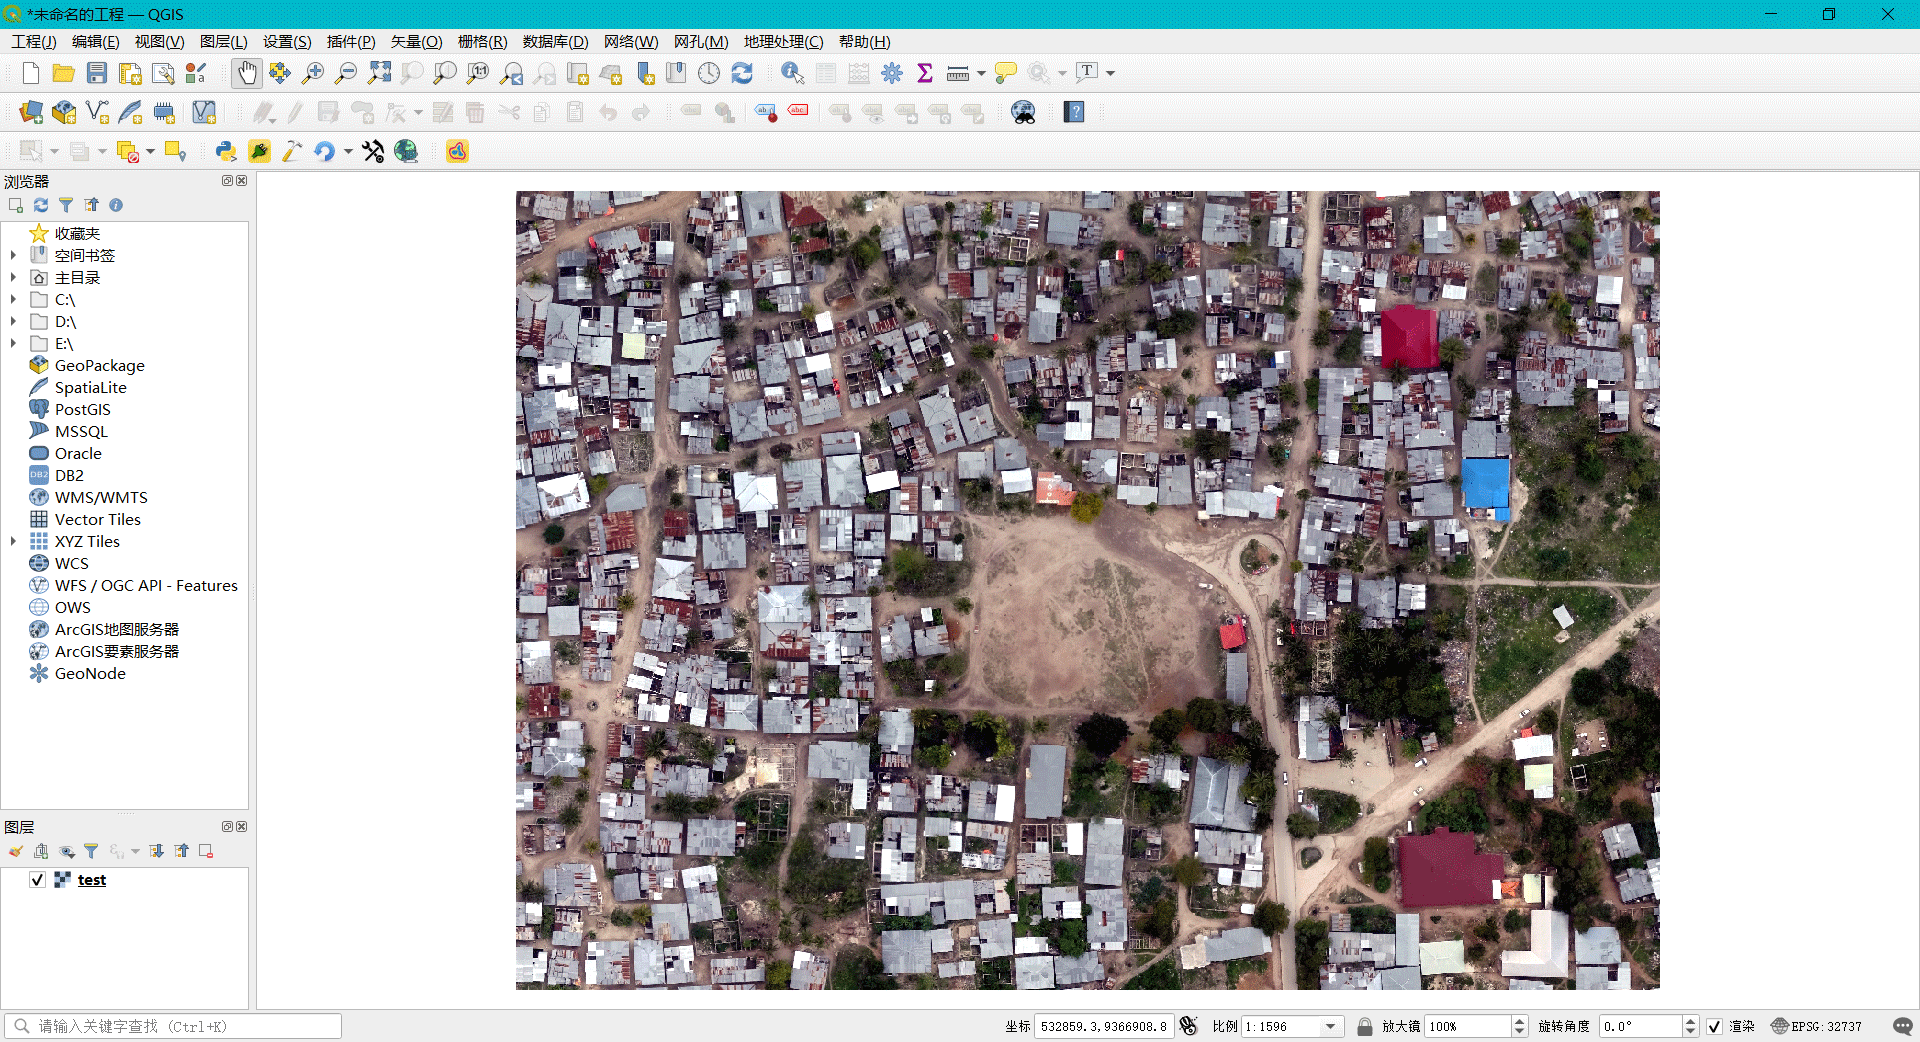1920x1042 pixels.
Task: Toggle visibility checkbox of test layer
Action: tap(37, 880)
